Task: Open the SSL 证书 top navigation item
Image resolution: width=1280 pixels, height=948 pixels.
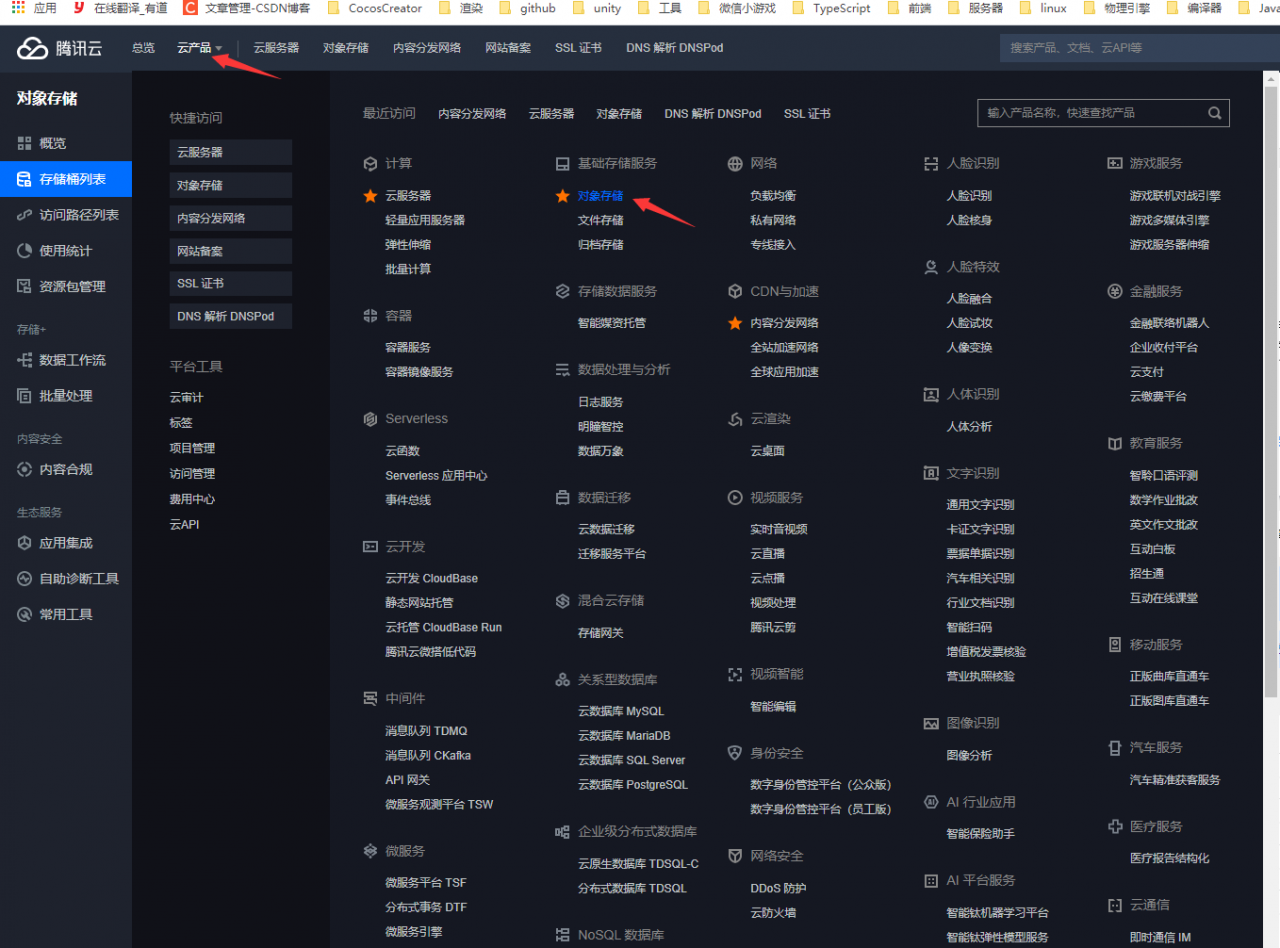Action: point(578,48)
